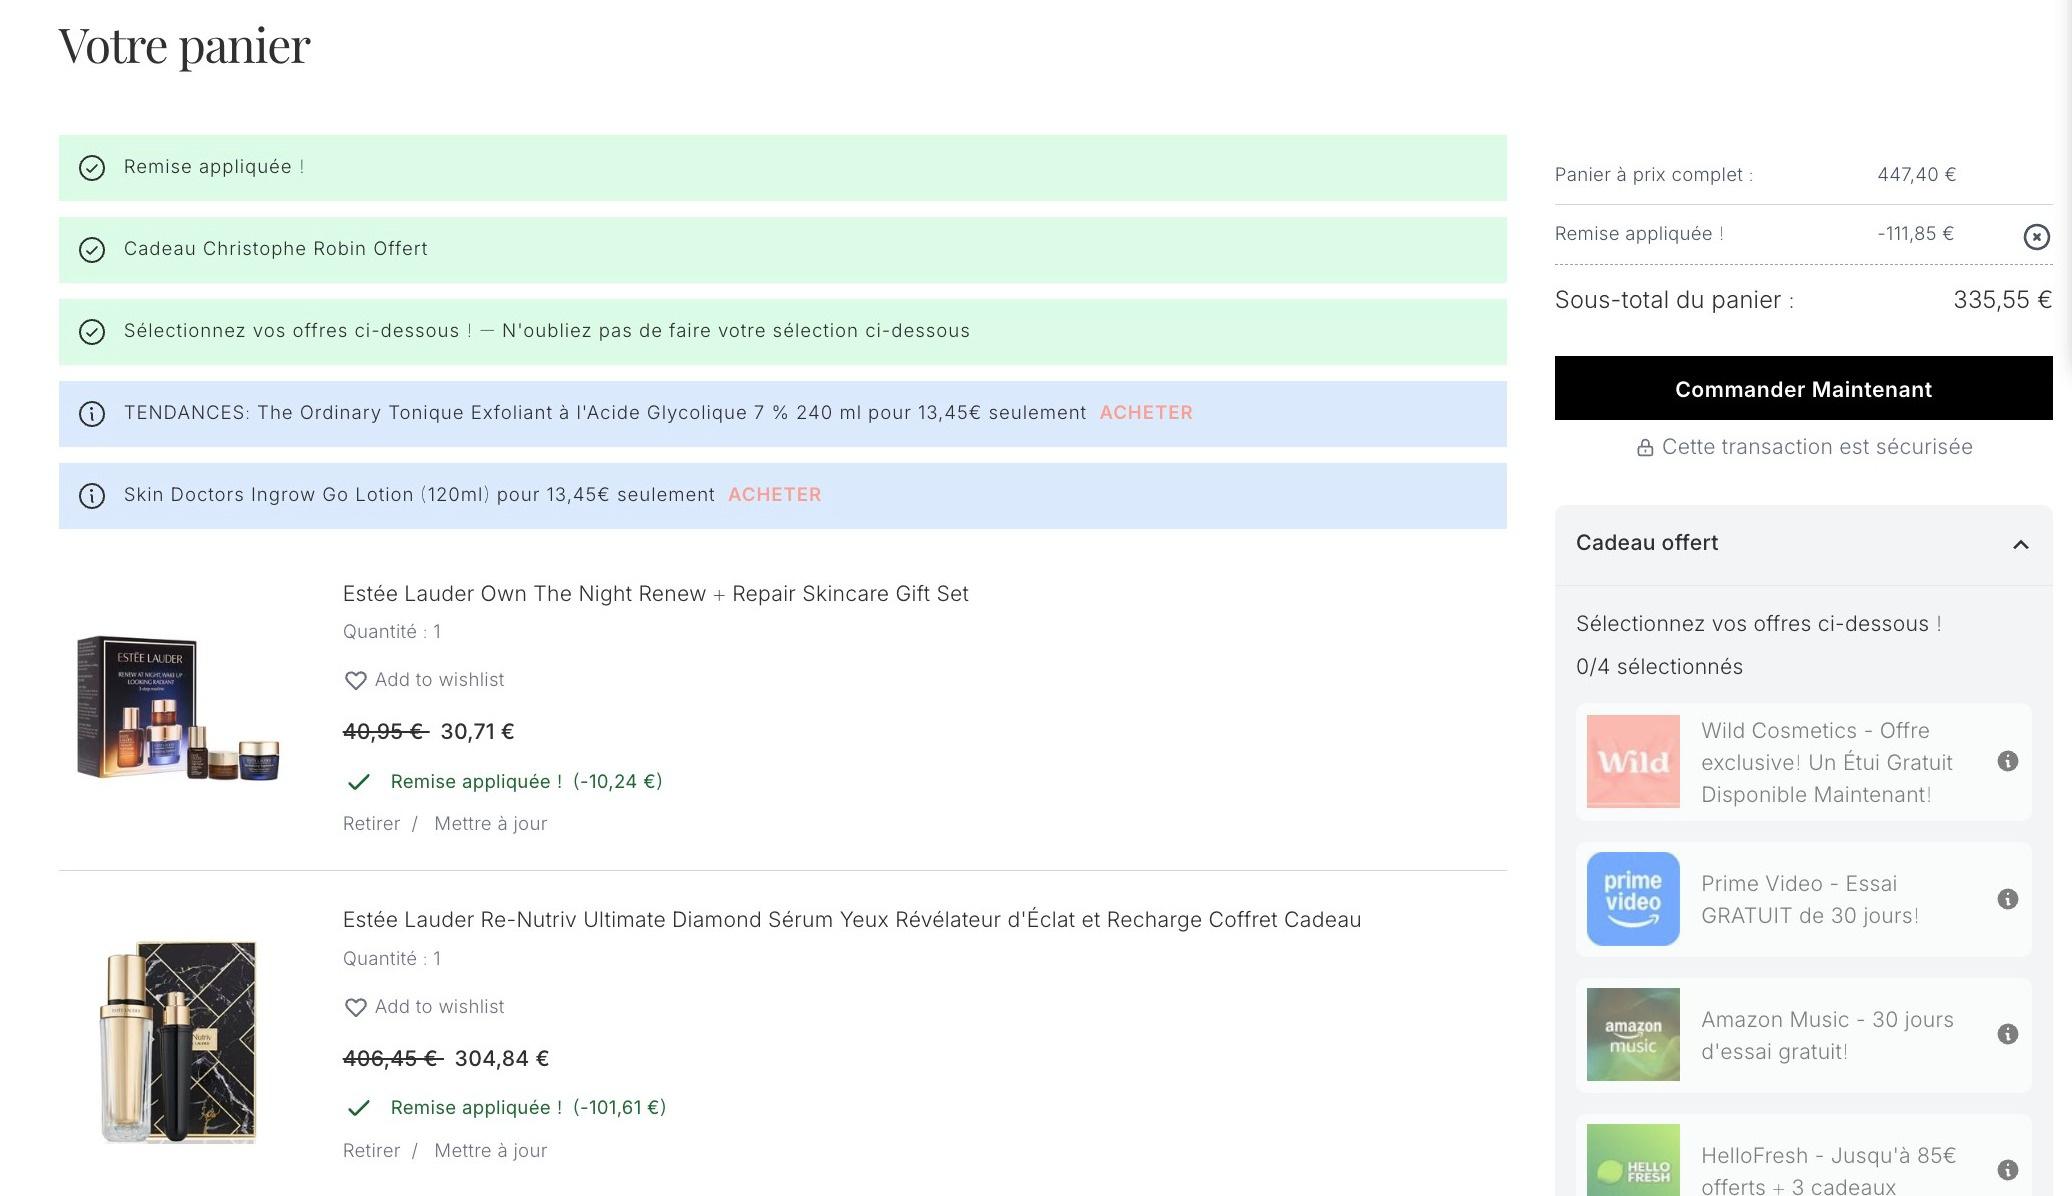Click full-price basket amount '447,40 €'
The width and height of the screenshot is (2072, 1196).
click(x=1916, y=175)
